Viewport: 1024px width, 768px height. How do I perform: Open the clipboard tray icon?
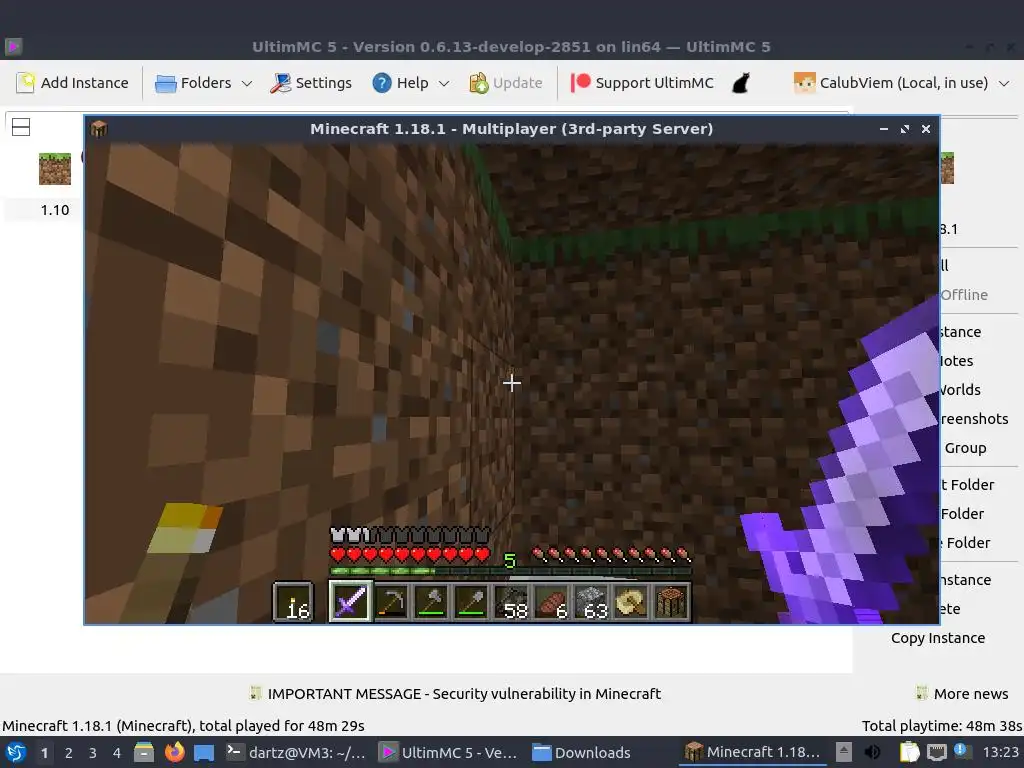909,752
